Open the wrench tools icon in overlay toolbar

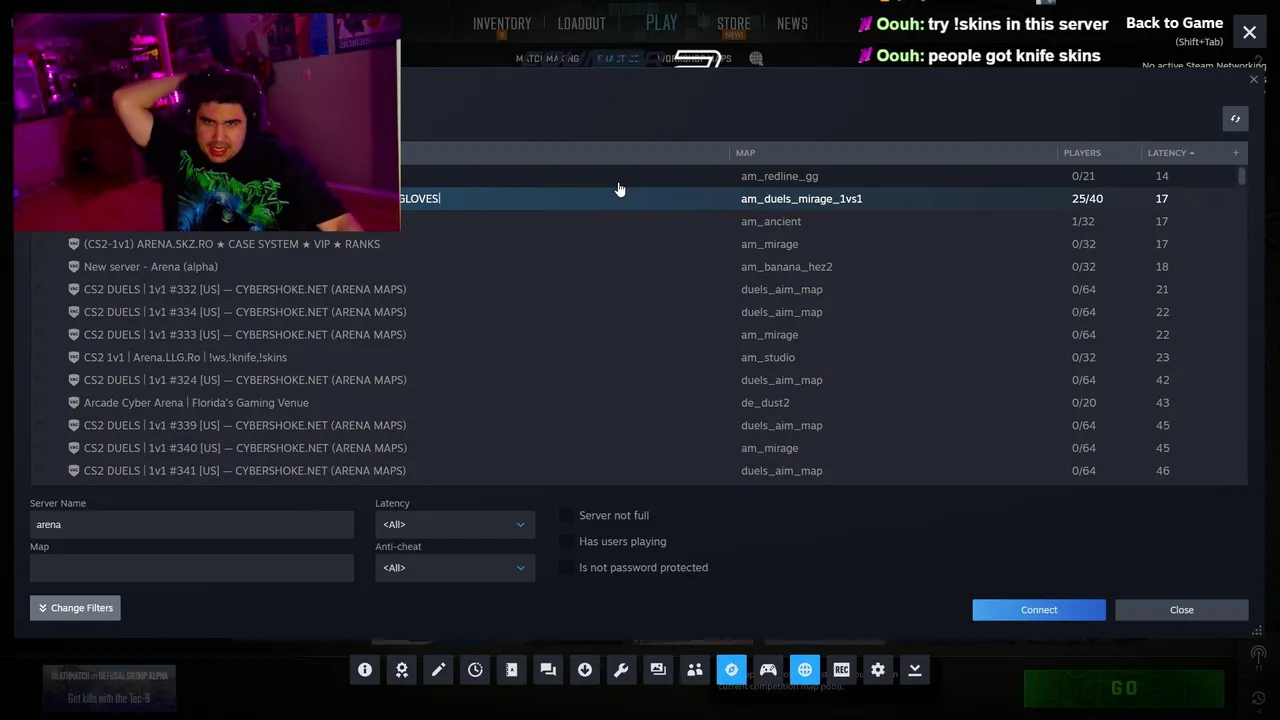coord(621,670)
